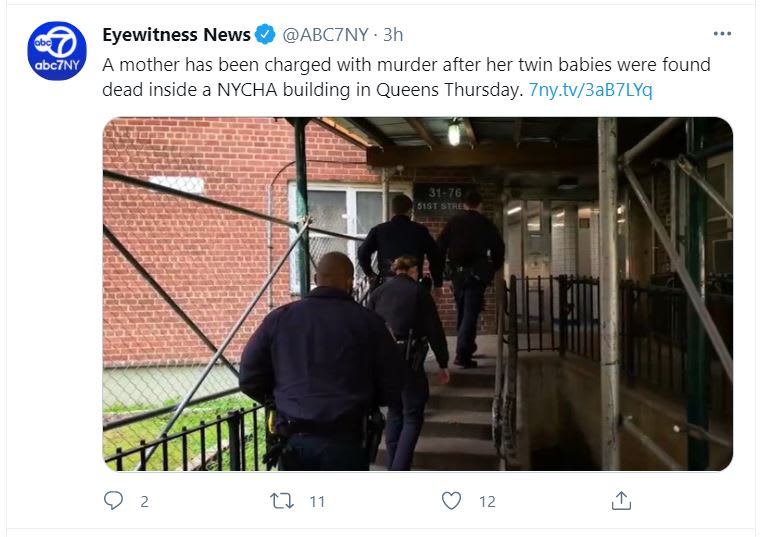Like the tweet with the heart icon

click(x=451, y=500)
